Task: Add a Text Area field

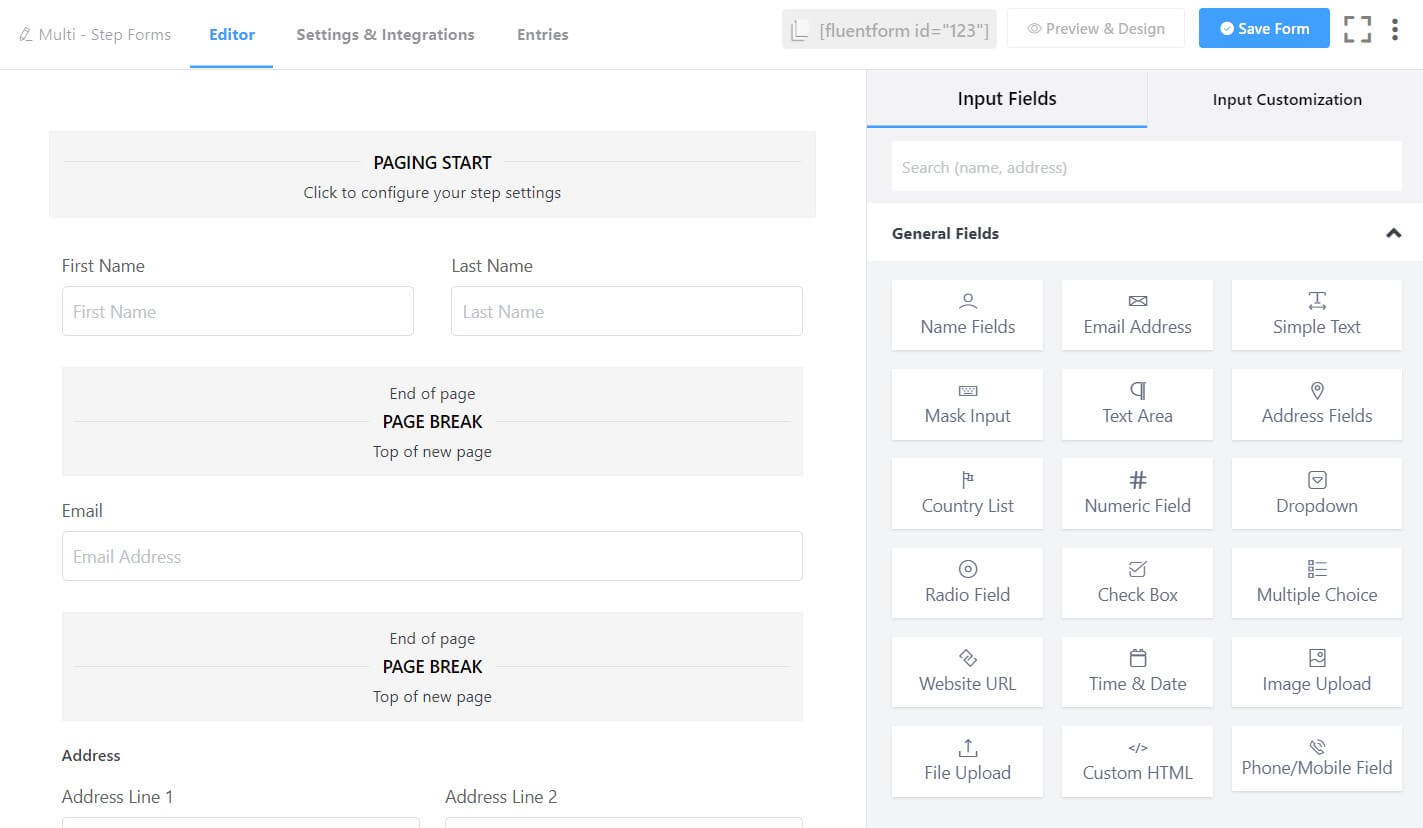Action: click(x=1137, y=404)
